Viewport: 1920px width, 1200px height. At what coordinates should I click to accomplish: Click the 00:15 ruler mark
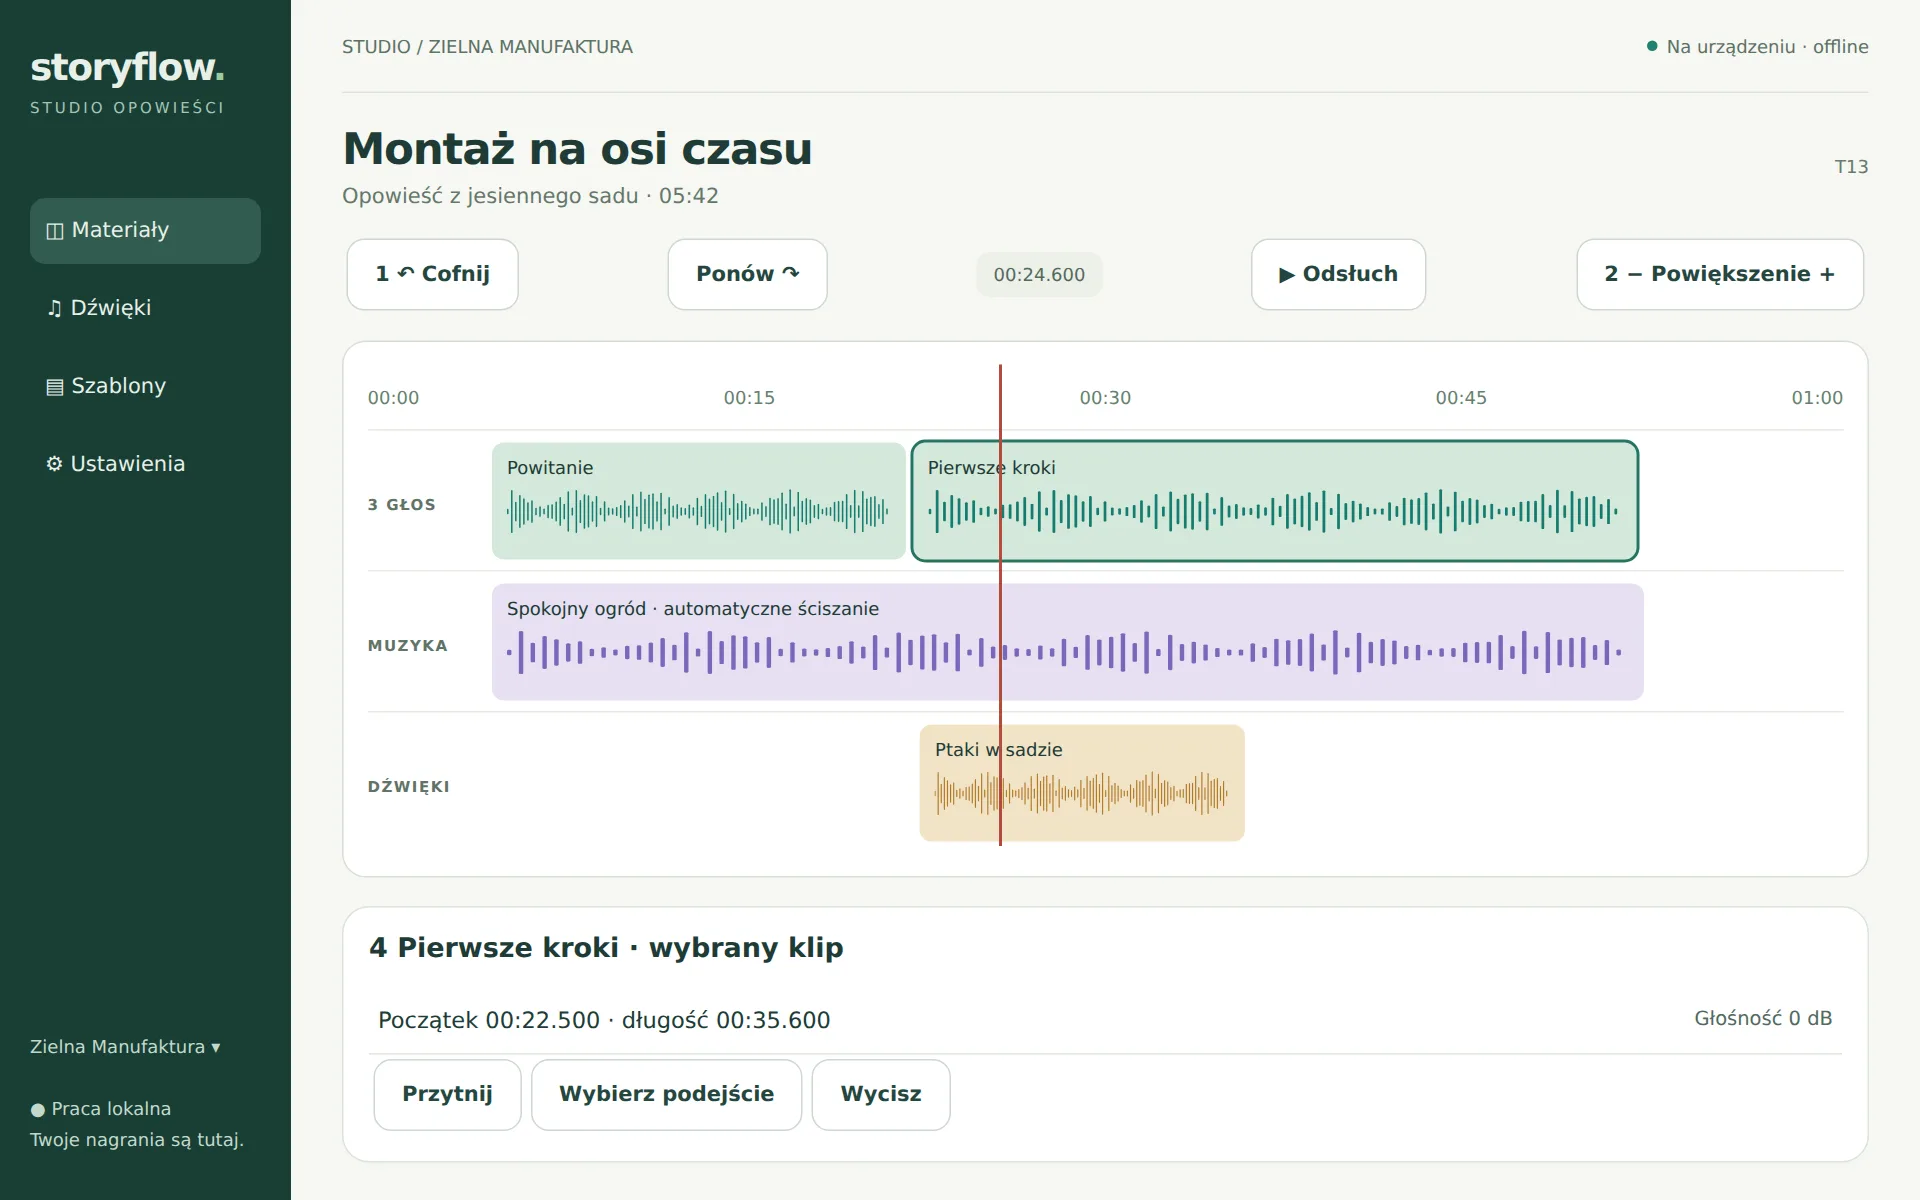(x=749, y=398)
